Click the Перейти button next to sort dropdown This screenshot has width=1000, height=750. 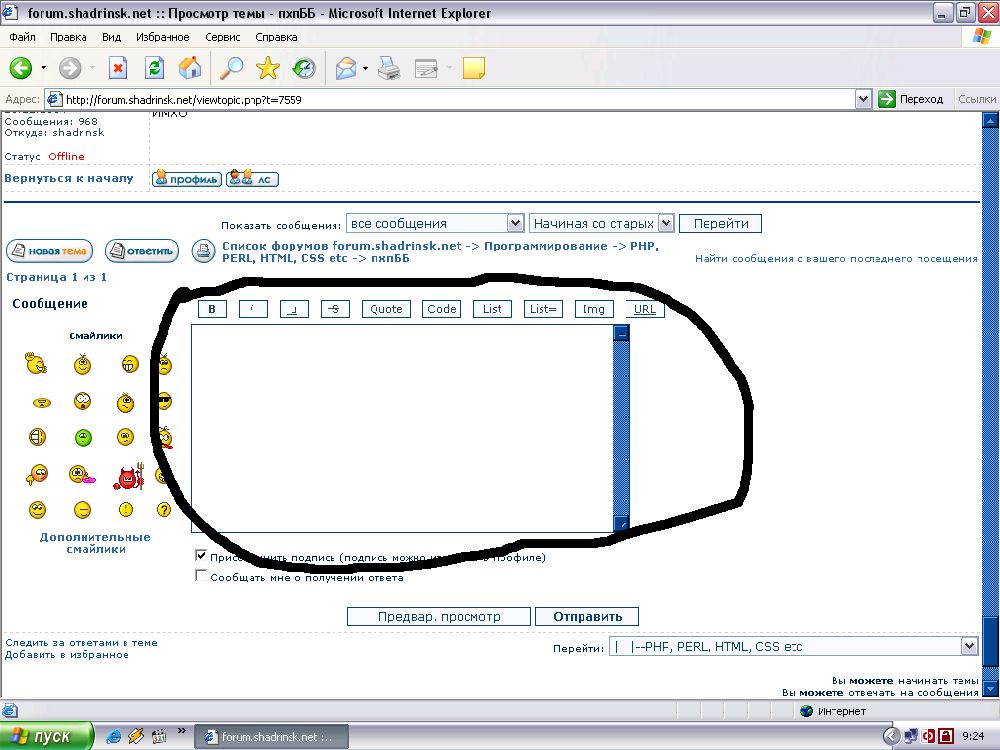[x=721, y=223]
